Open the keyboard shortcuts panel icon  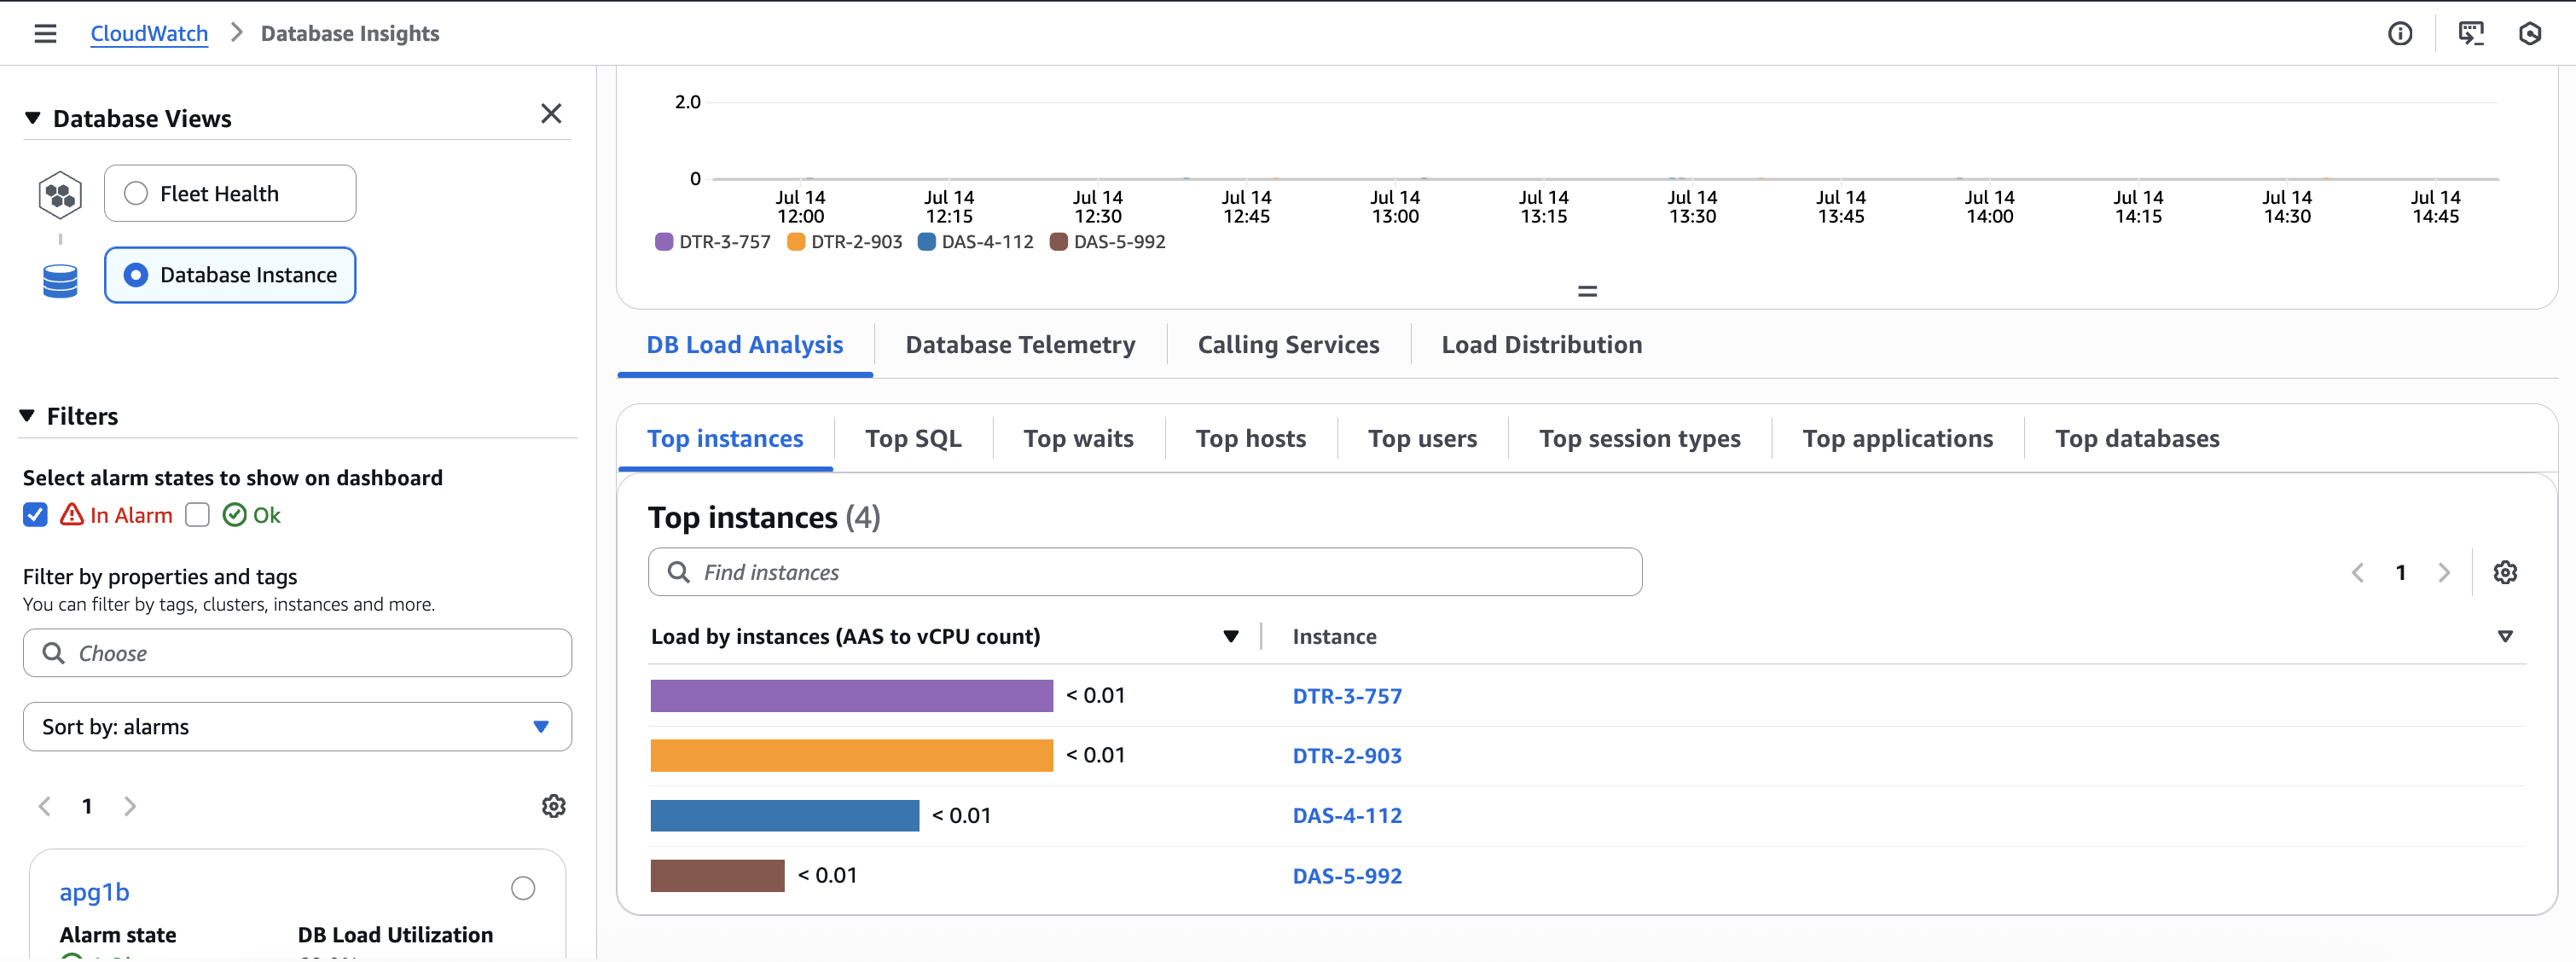tap(2472, 33)
